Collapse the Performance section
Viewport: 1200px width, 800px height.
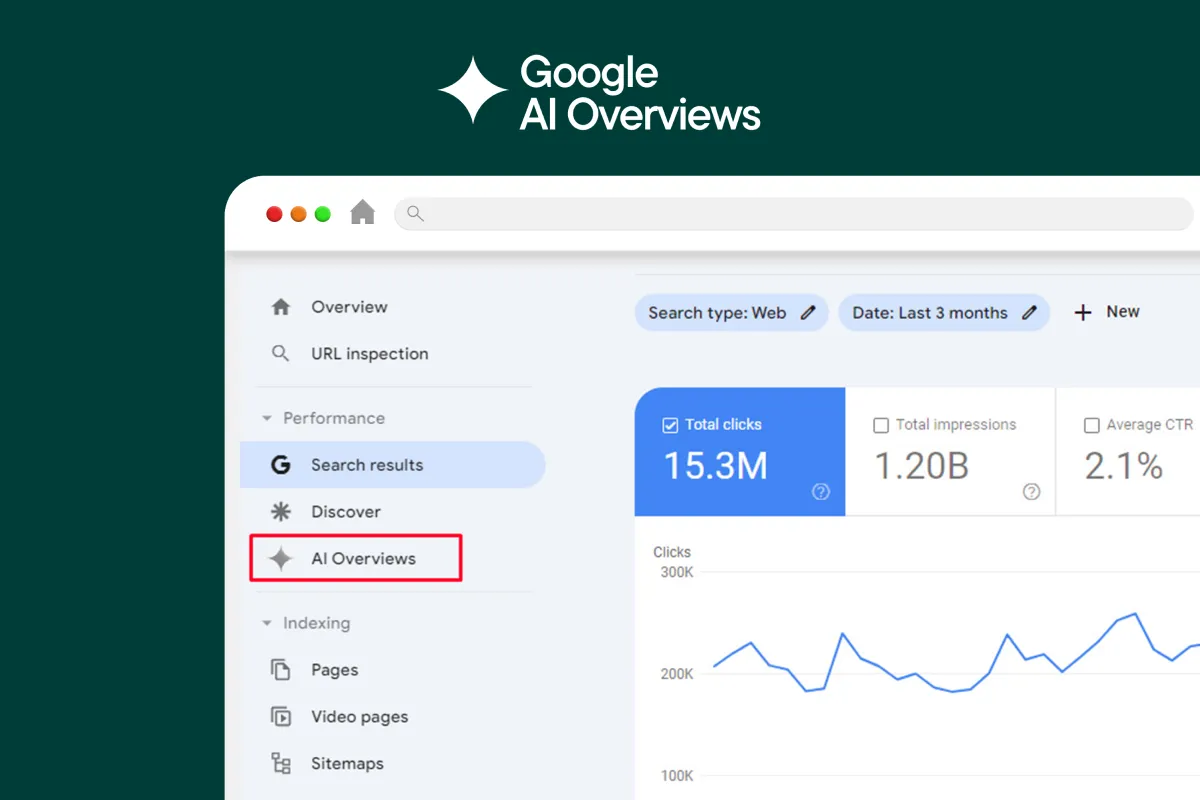(x=267, y=418)
